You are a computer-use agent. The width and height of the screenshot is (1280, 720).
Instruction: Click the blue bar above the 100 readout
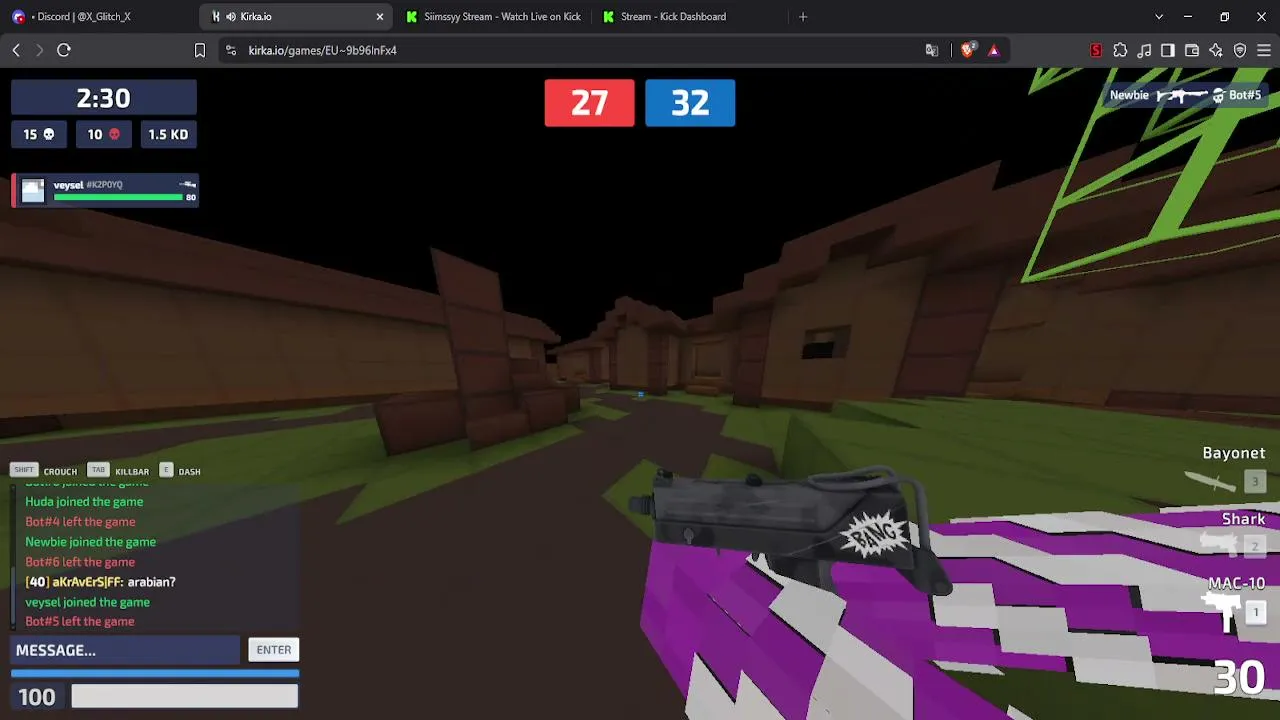(x=155, y=673)
